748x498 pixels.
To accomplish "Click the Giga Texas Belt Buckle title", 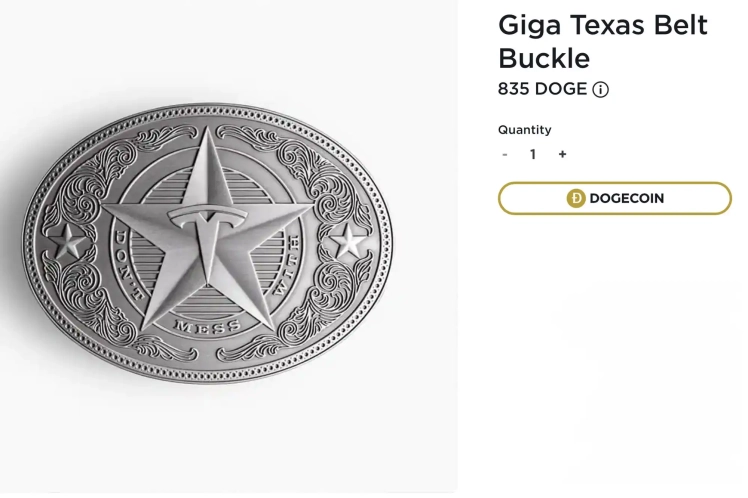I will (x=602, y=40).
